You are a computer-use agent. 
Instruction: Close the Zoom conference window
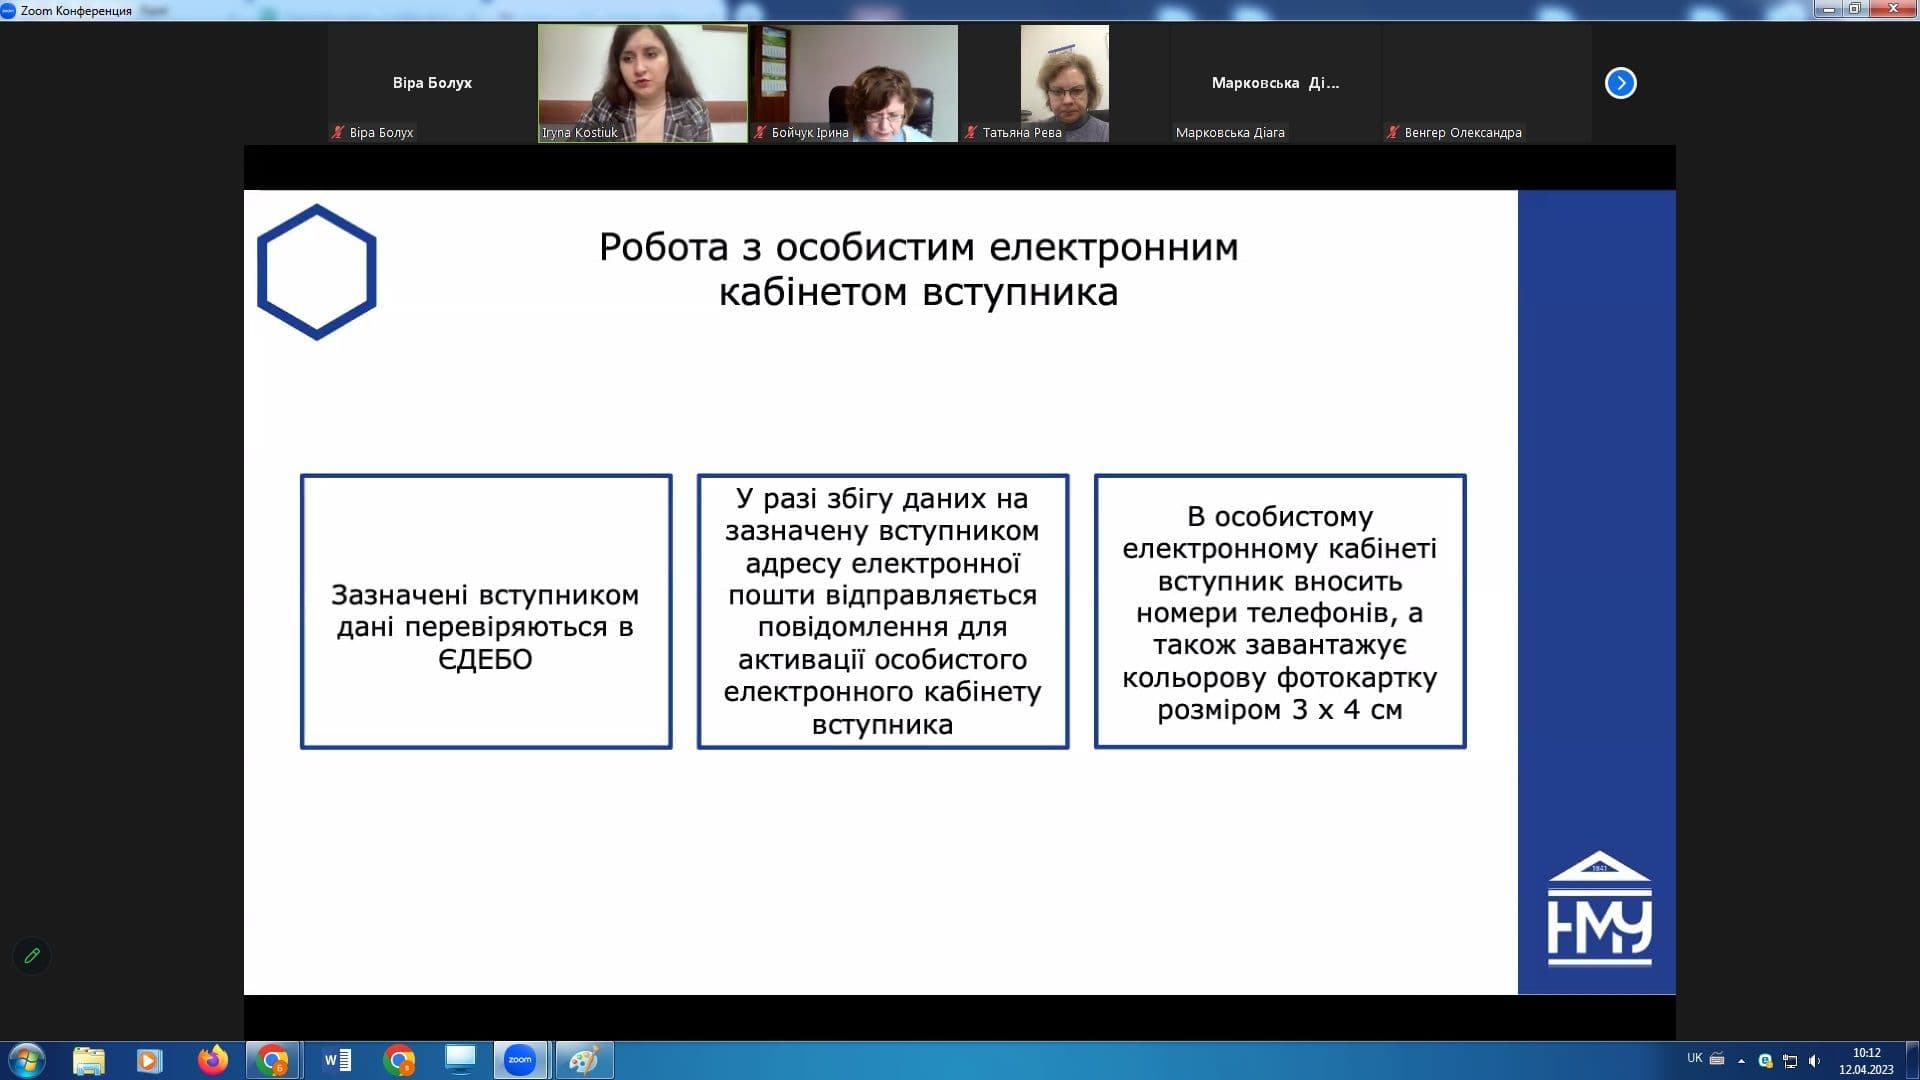[x=1891, y=9]
